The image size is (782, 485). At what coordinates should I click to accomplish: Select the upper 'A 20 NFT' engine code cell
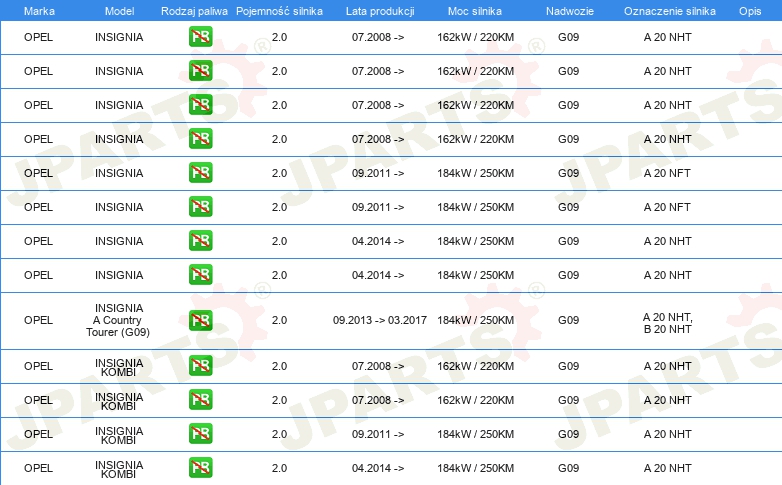tap(667, 173)
